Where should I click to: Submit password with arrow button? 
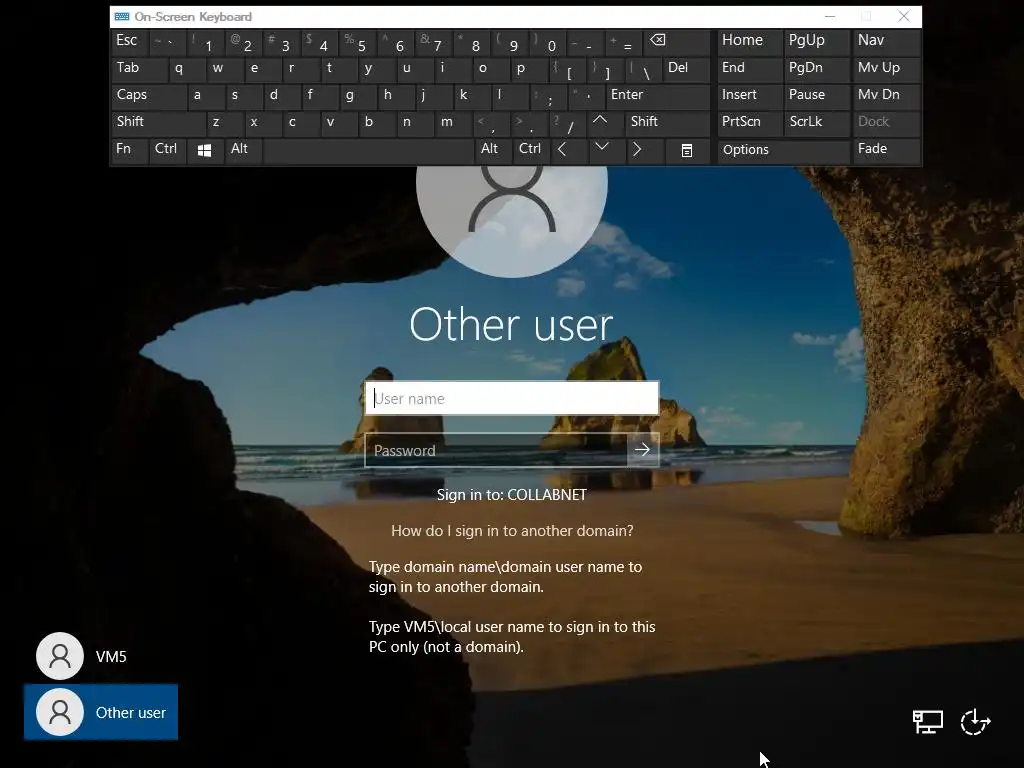tap(643, 450)
